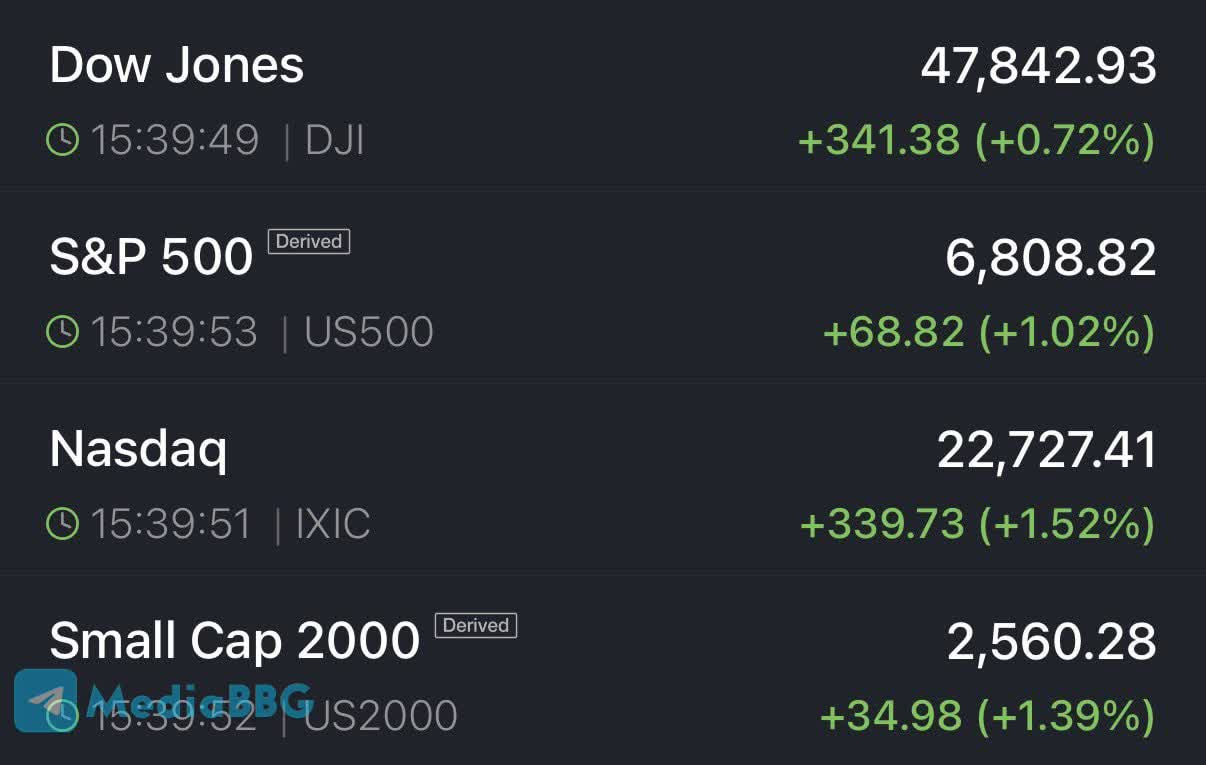Image resolution: width=1206 pixels, height=765 pixels.
Task: Click the Telegram paper-plane watermark icon
Action: click(x=46, y=700)
